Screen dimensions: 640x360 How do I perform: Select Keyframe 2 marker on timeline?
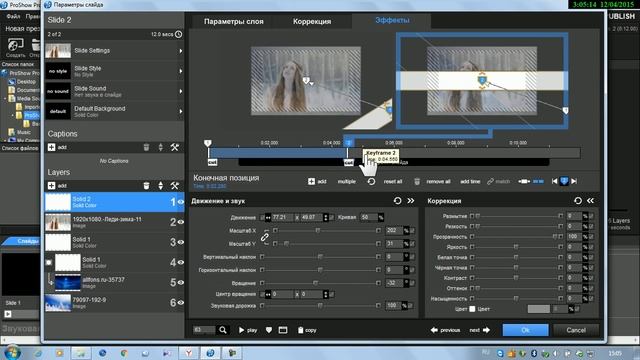[x=348, y=142]
